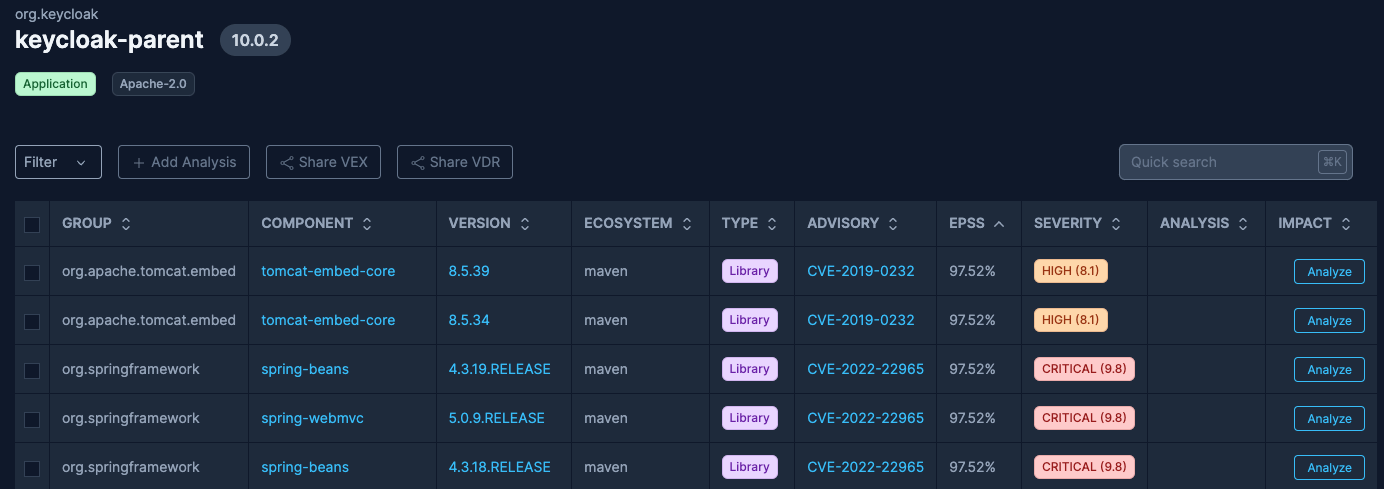Image resolution: width=1384 pixels, height=489 pixels.
Task: Sort by ECOSYSTEM column sort icon
Action: [x=687, y=224]
